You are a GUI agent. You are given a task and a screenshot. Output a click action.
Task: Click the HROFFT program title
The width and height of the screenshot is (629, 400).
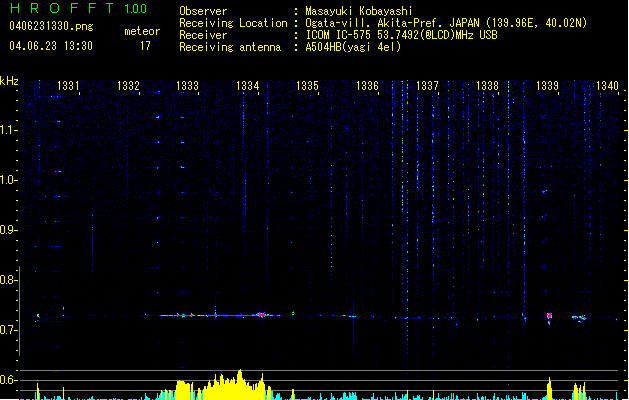pos(55,9)
